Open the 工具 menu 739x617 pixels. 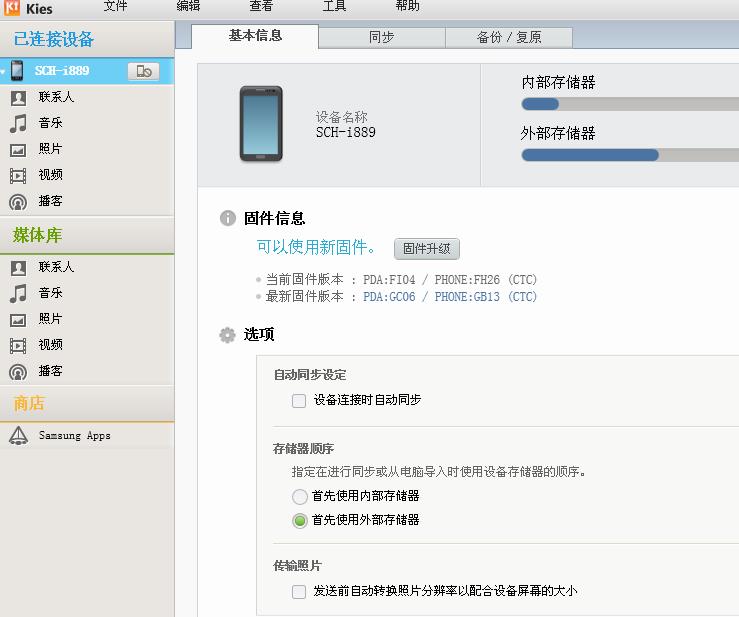coord(334,6)
